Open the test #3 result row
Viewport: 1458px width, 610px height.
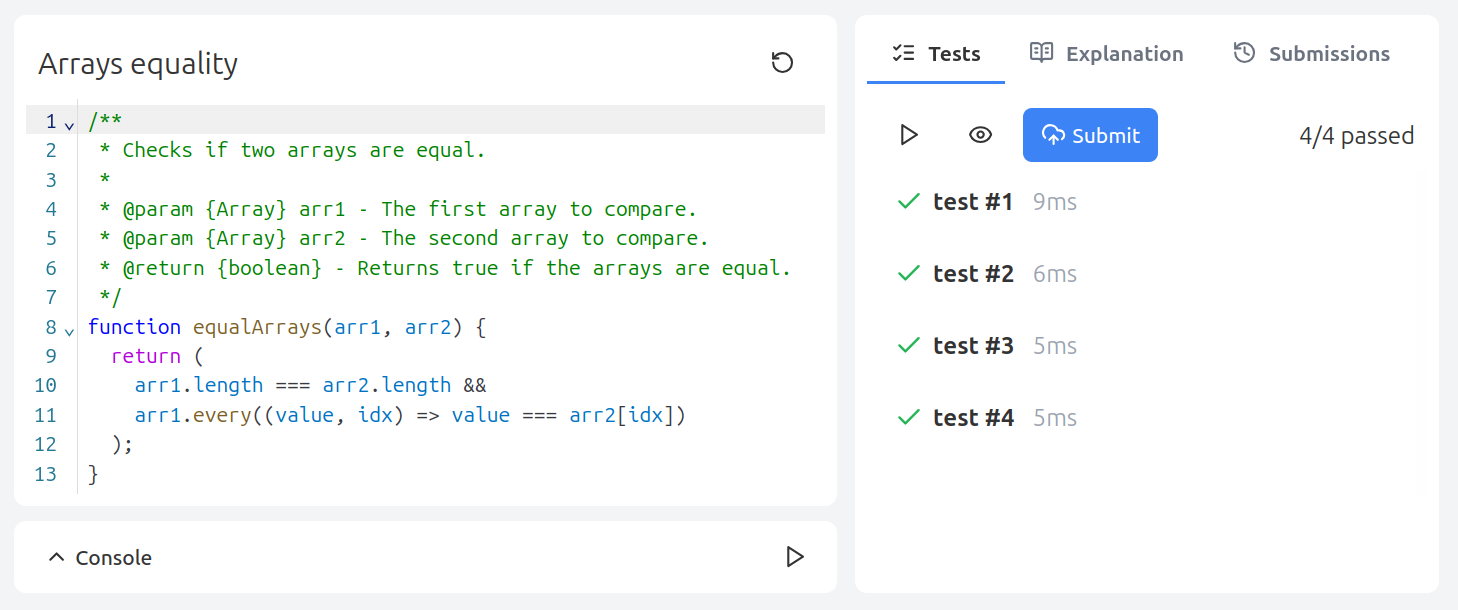pyautogui.click(x=1146, y=346)
